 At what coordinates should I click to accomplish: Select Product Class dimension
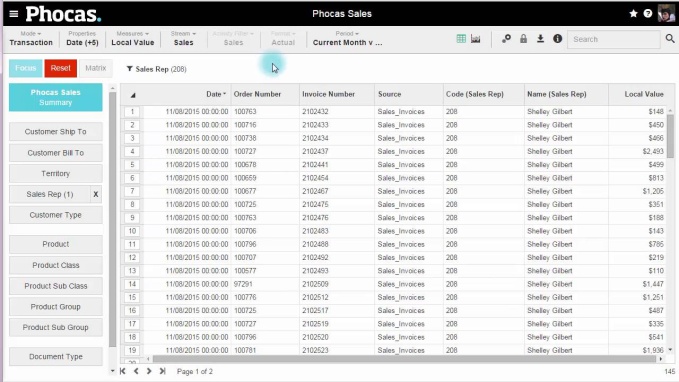click(55, 265)
